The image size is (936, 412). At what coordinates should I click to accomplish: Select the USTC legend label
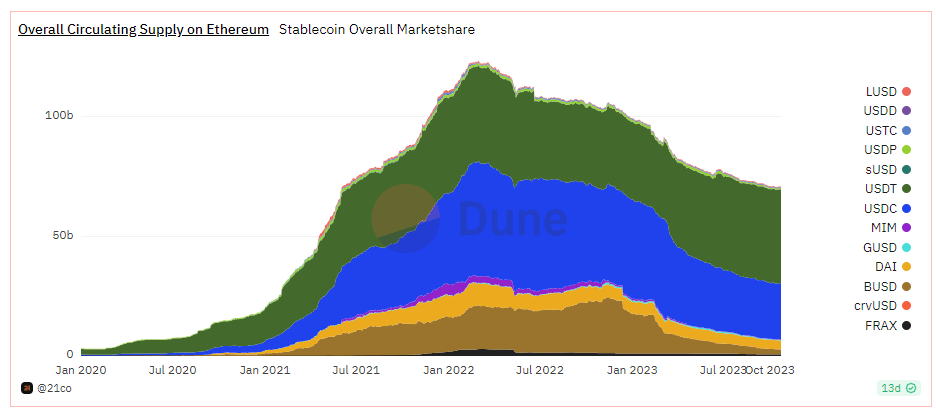[880, 131]
